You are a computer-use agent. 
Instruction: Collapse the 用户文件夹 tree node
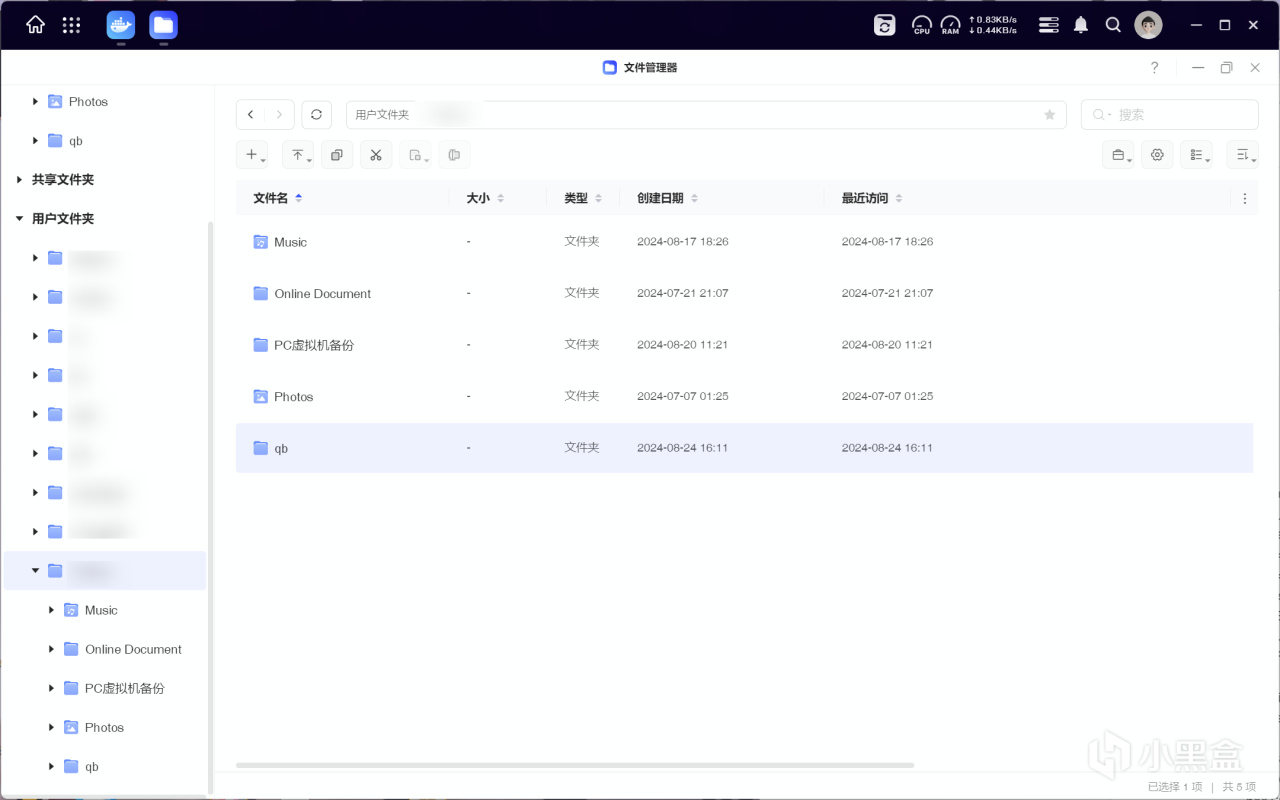pos(19,219)
